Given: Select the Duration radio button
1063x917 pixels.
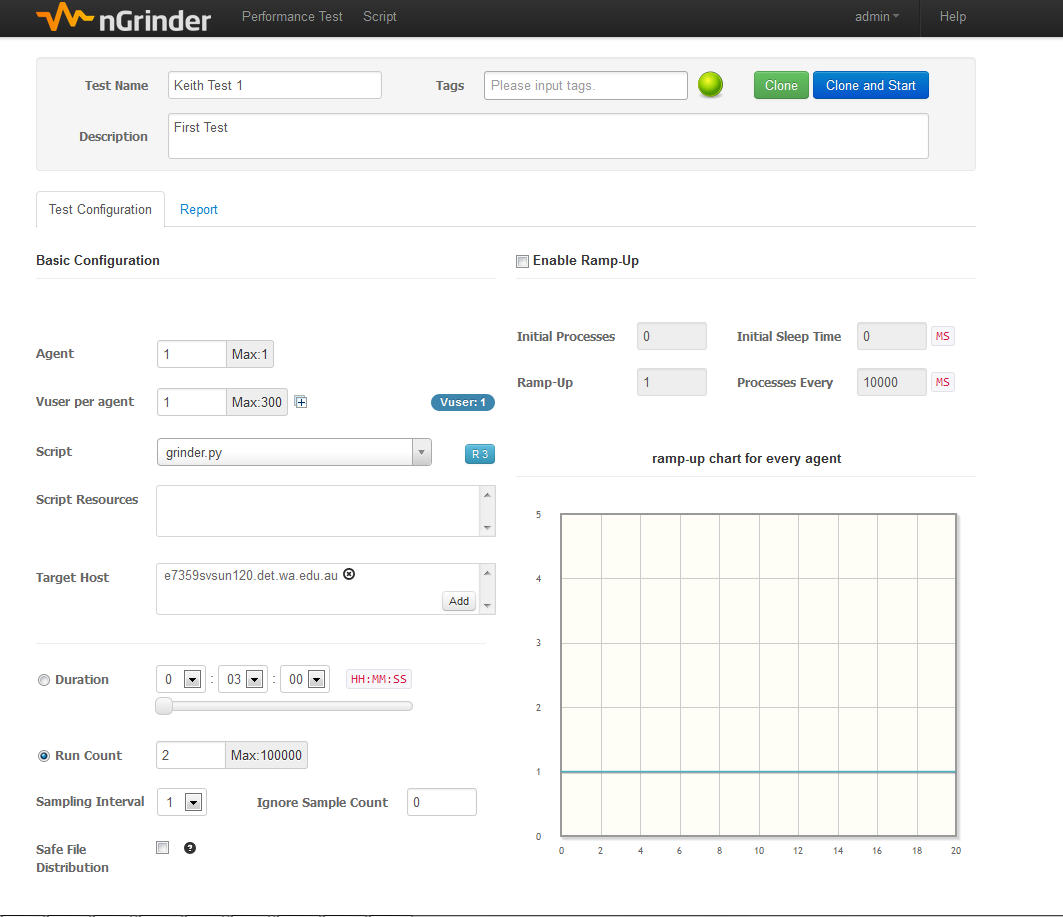Looking at the screenshot, I should [43, 680].
